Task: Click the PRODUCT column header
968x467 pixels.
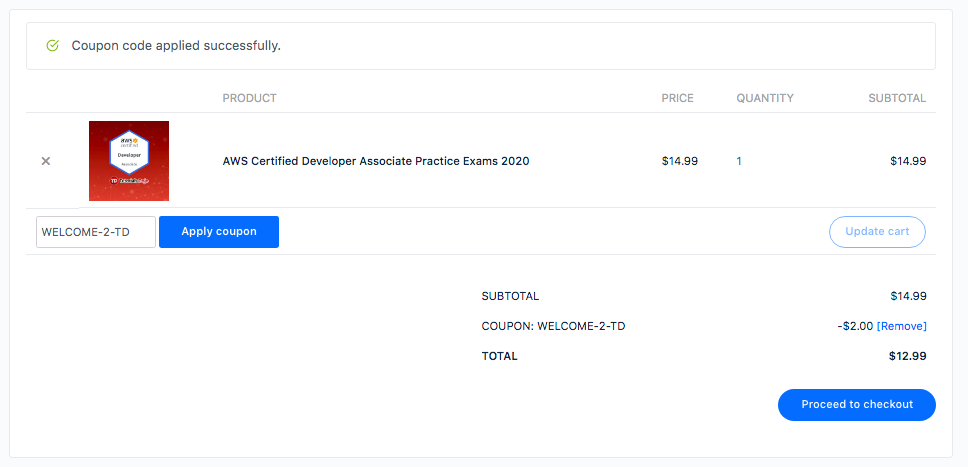Action: [249, 98]
